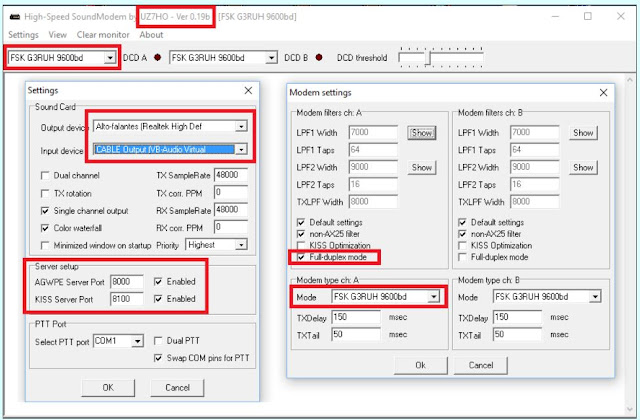640x420 pixels.
Task: Show LPF2 filter for channel A
Action: 422,168
